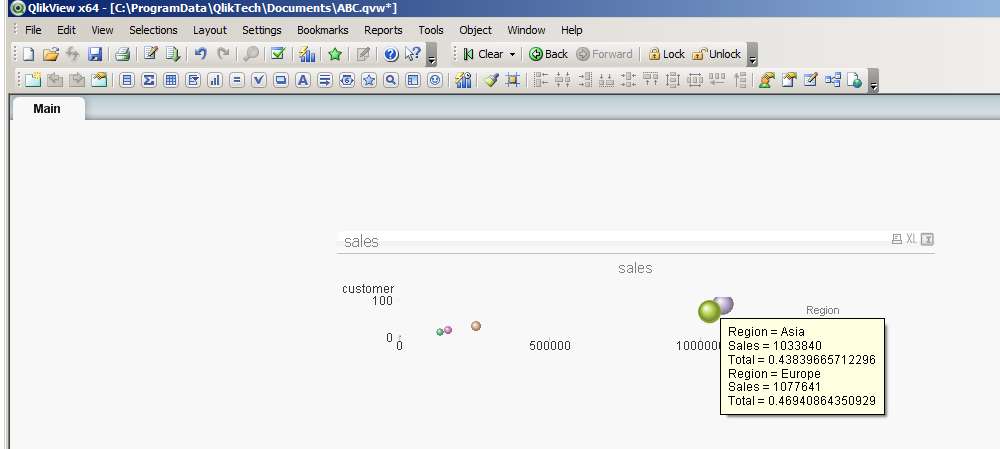
Task: Lock current selections
Action: click(x=666, y=54)
